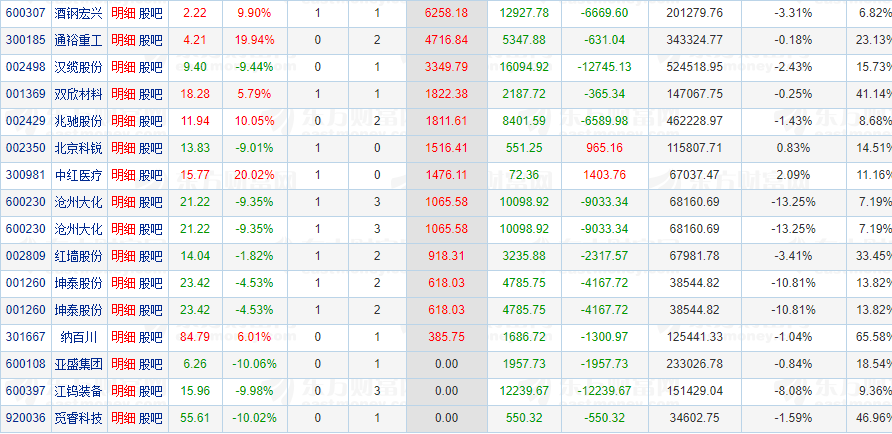The height and width of the screenshot is (434, 892).
Task: Open 觅睿科技 stock name link
Action: click(x=79, y=419)
